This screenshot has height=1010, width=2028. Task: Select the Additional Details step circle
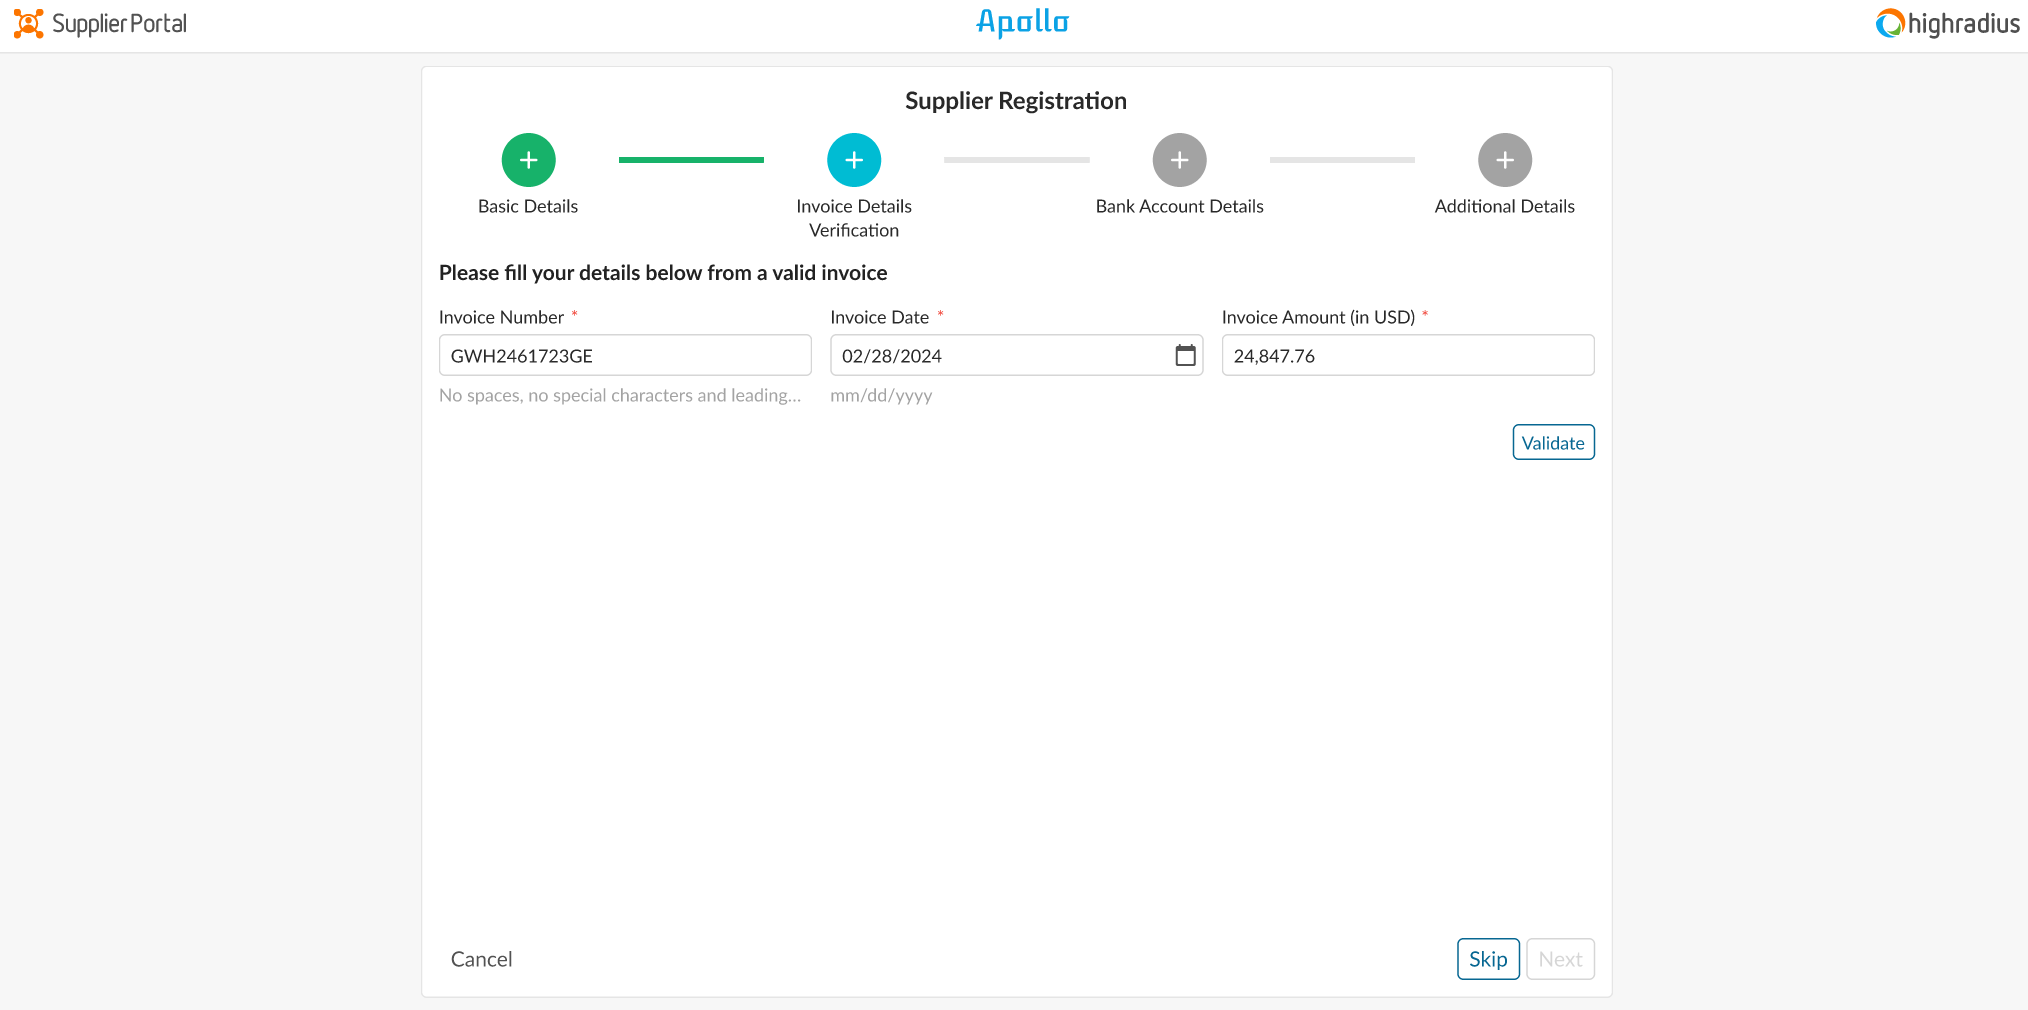point(1505,160)
